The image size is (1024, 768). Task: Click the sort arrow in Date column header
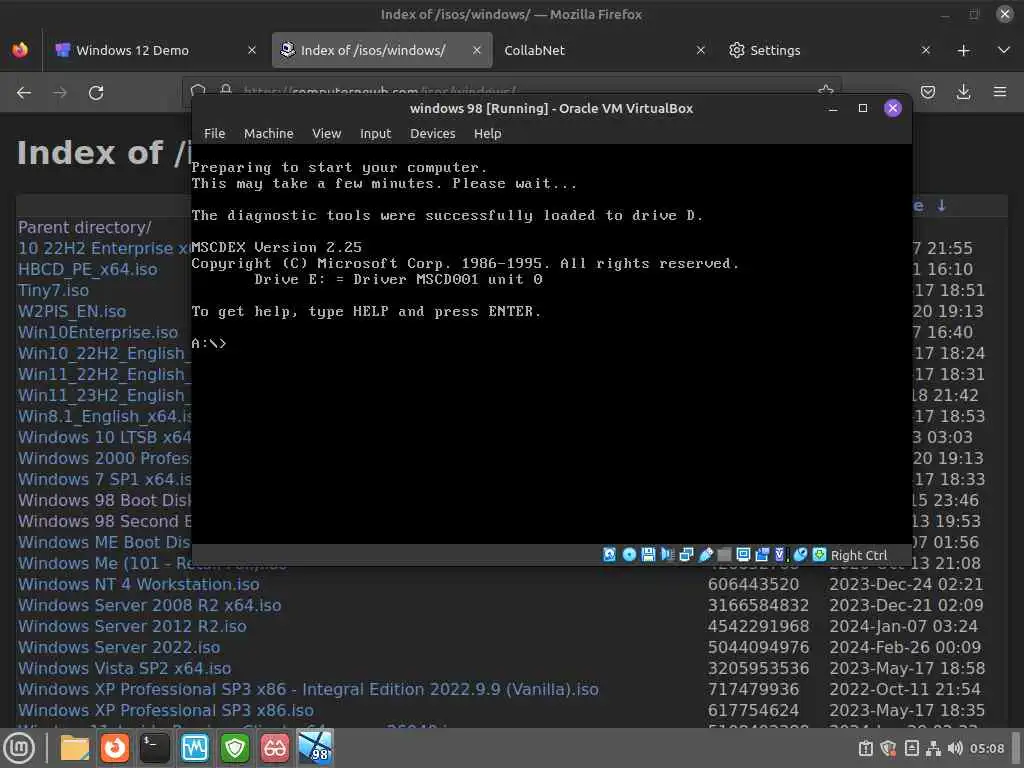[x=941, y=206]
